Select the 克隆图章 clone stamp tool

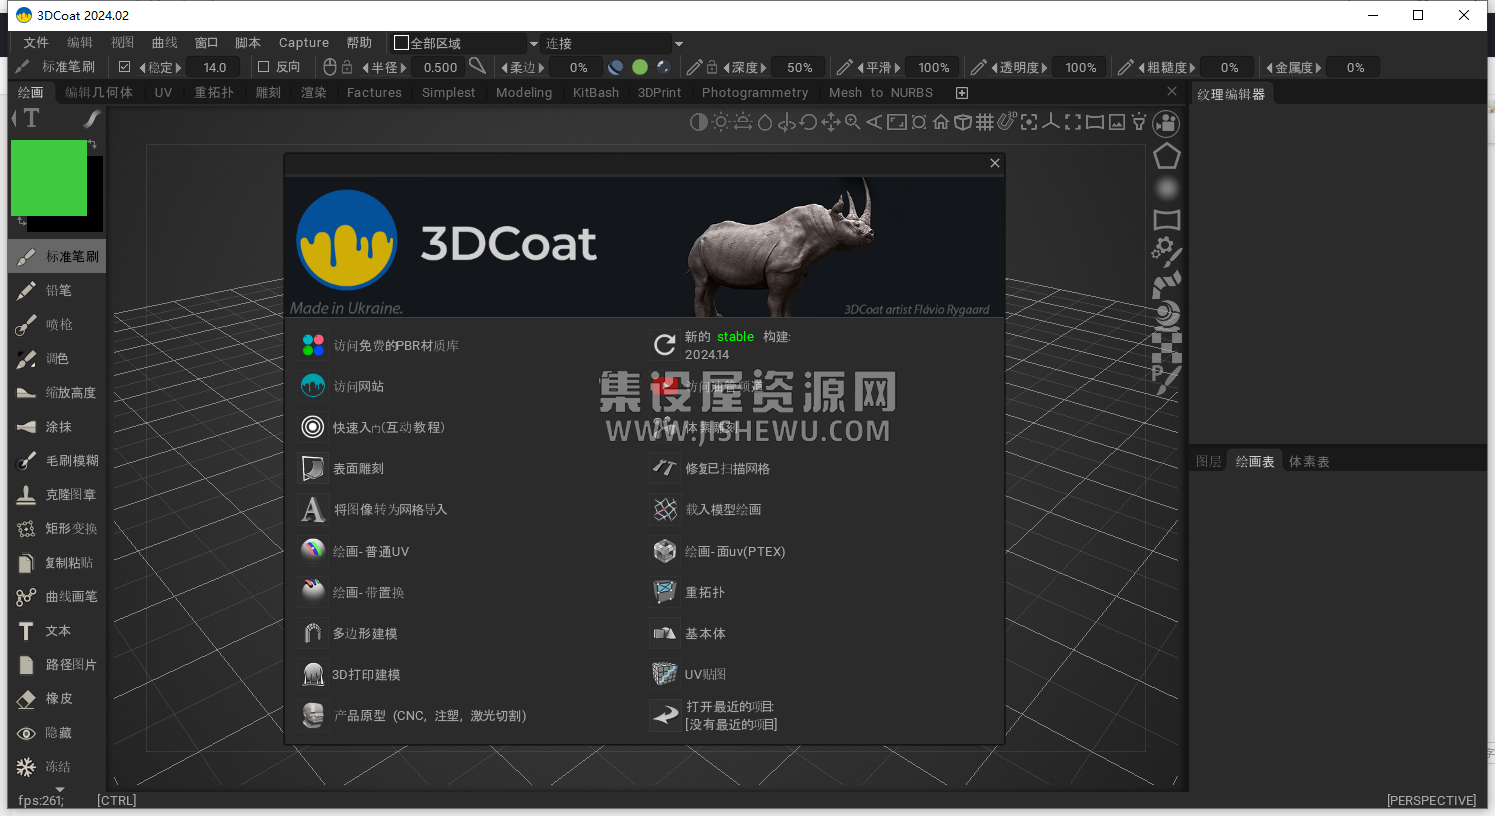point(57,495)
